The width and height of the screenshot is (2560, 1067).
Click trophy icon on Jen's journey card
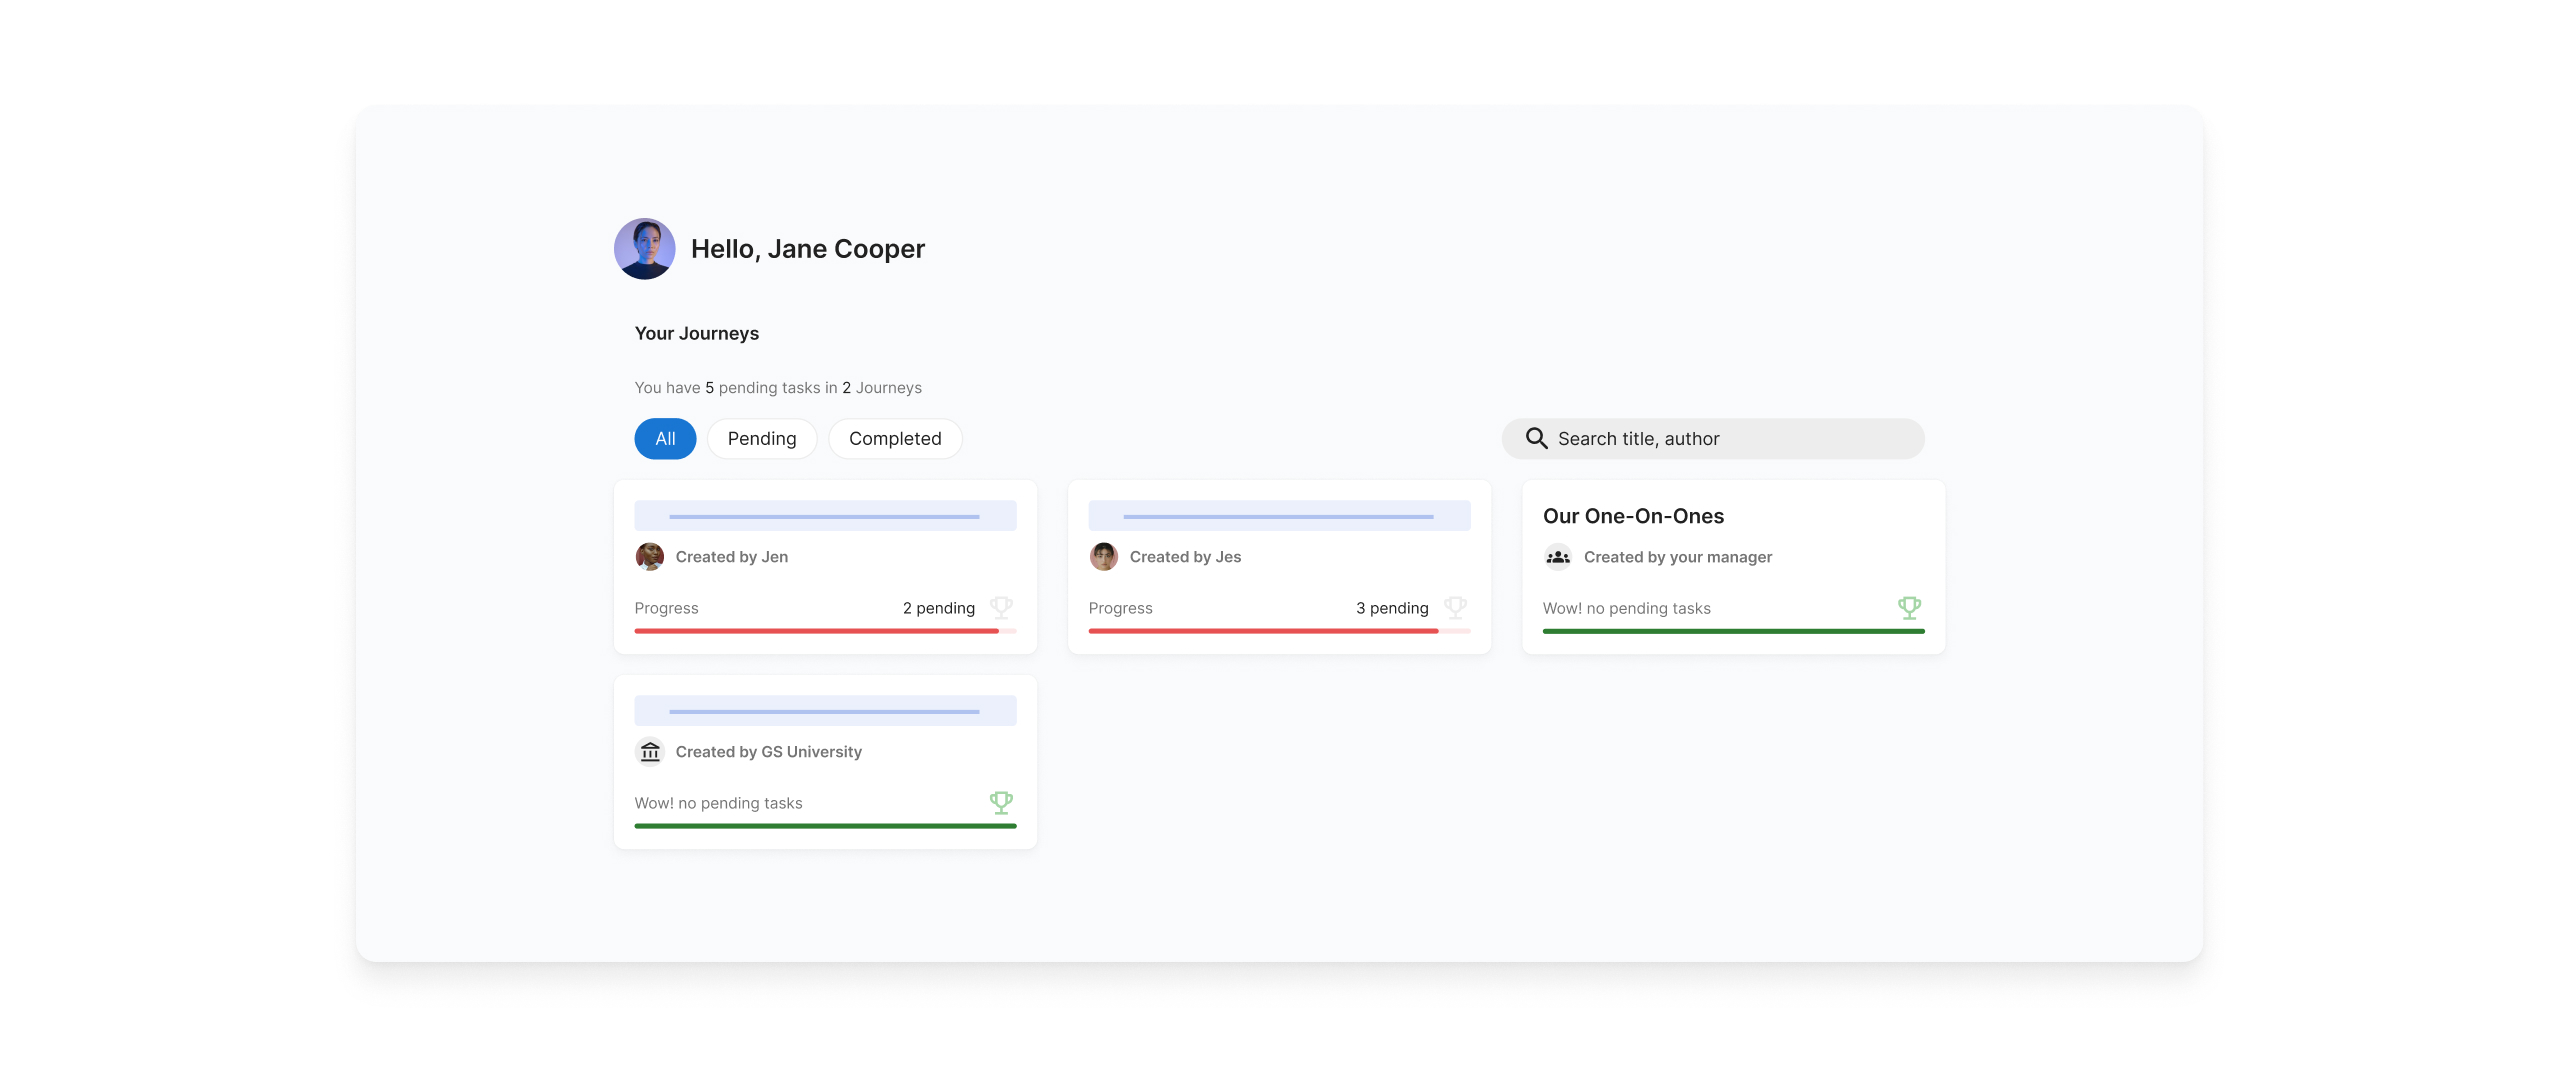point(1001,607)
